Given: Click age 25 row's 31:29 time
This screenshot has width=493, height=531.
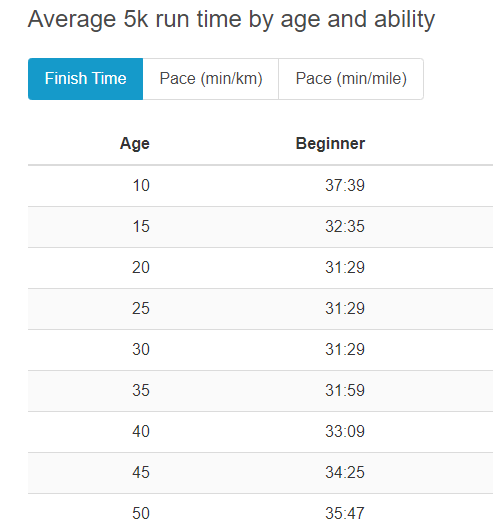Looking at the screenshot, I should tap(345, 309).
